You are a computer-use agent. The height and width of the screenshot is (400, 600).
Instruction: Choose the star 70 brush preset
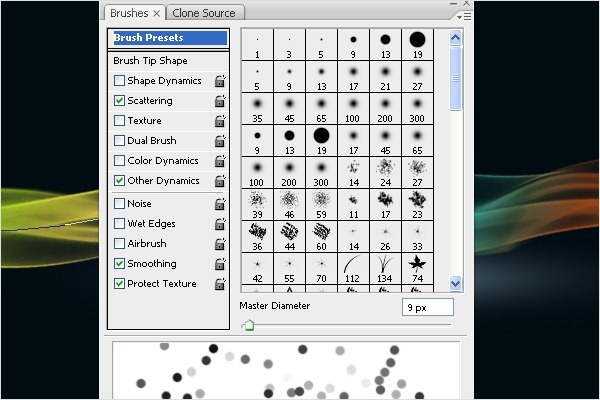pos(321,268)
